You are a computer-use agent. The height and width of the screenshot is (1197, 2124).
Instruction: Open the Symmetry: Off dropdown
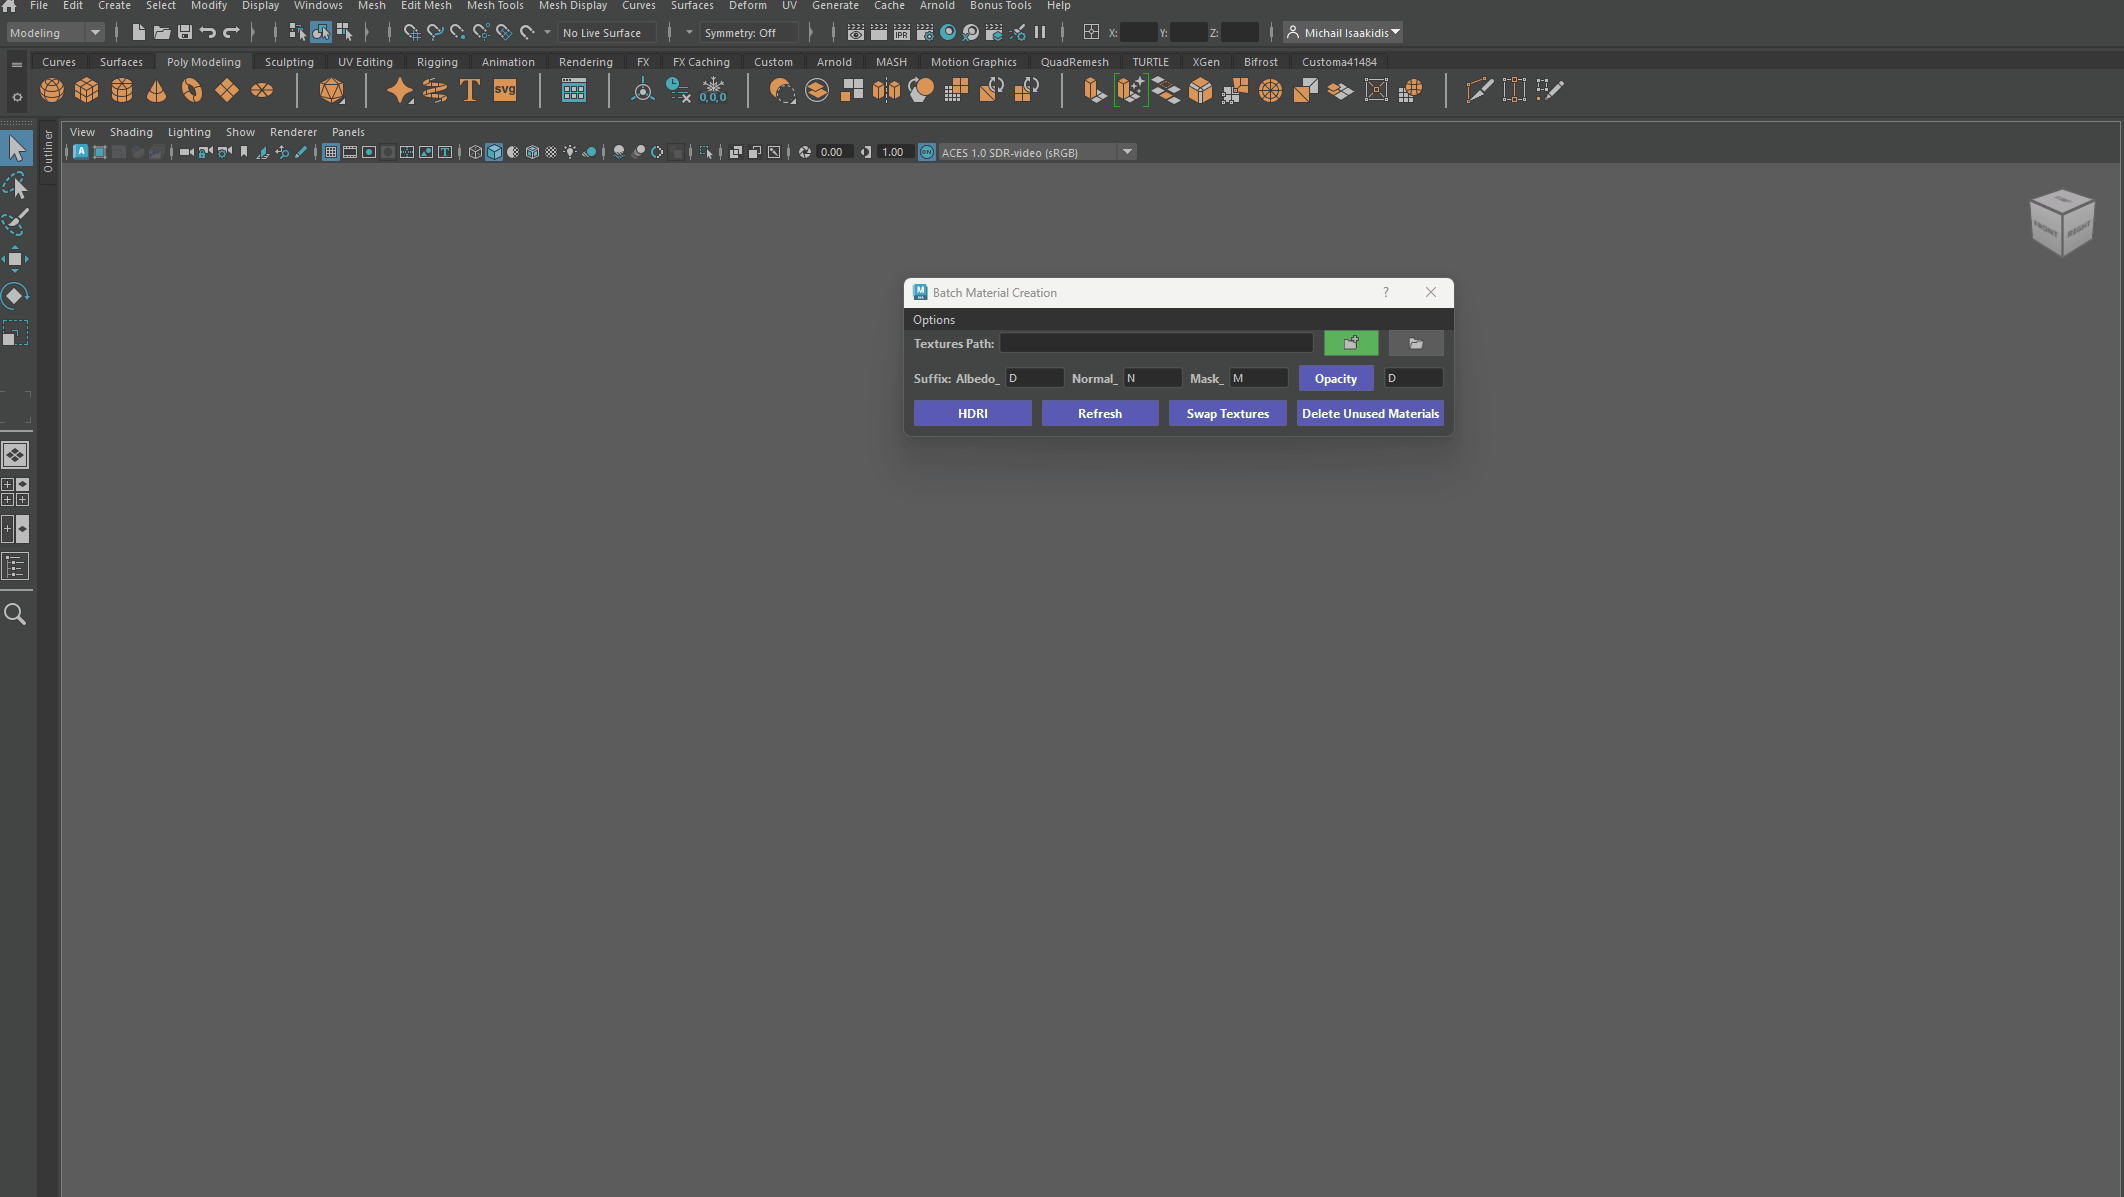pos(748,33)
